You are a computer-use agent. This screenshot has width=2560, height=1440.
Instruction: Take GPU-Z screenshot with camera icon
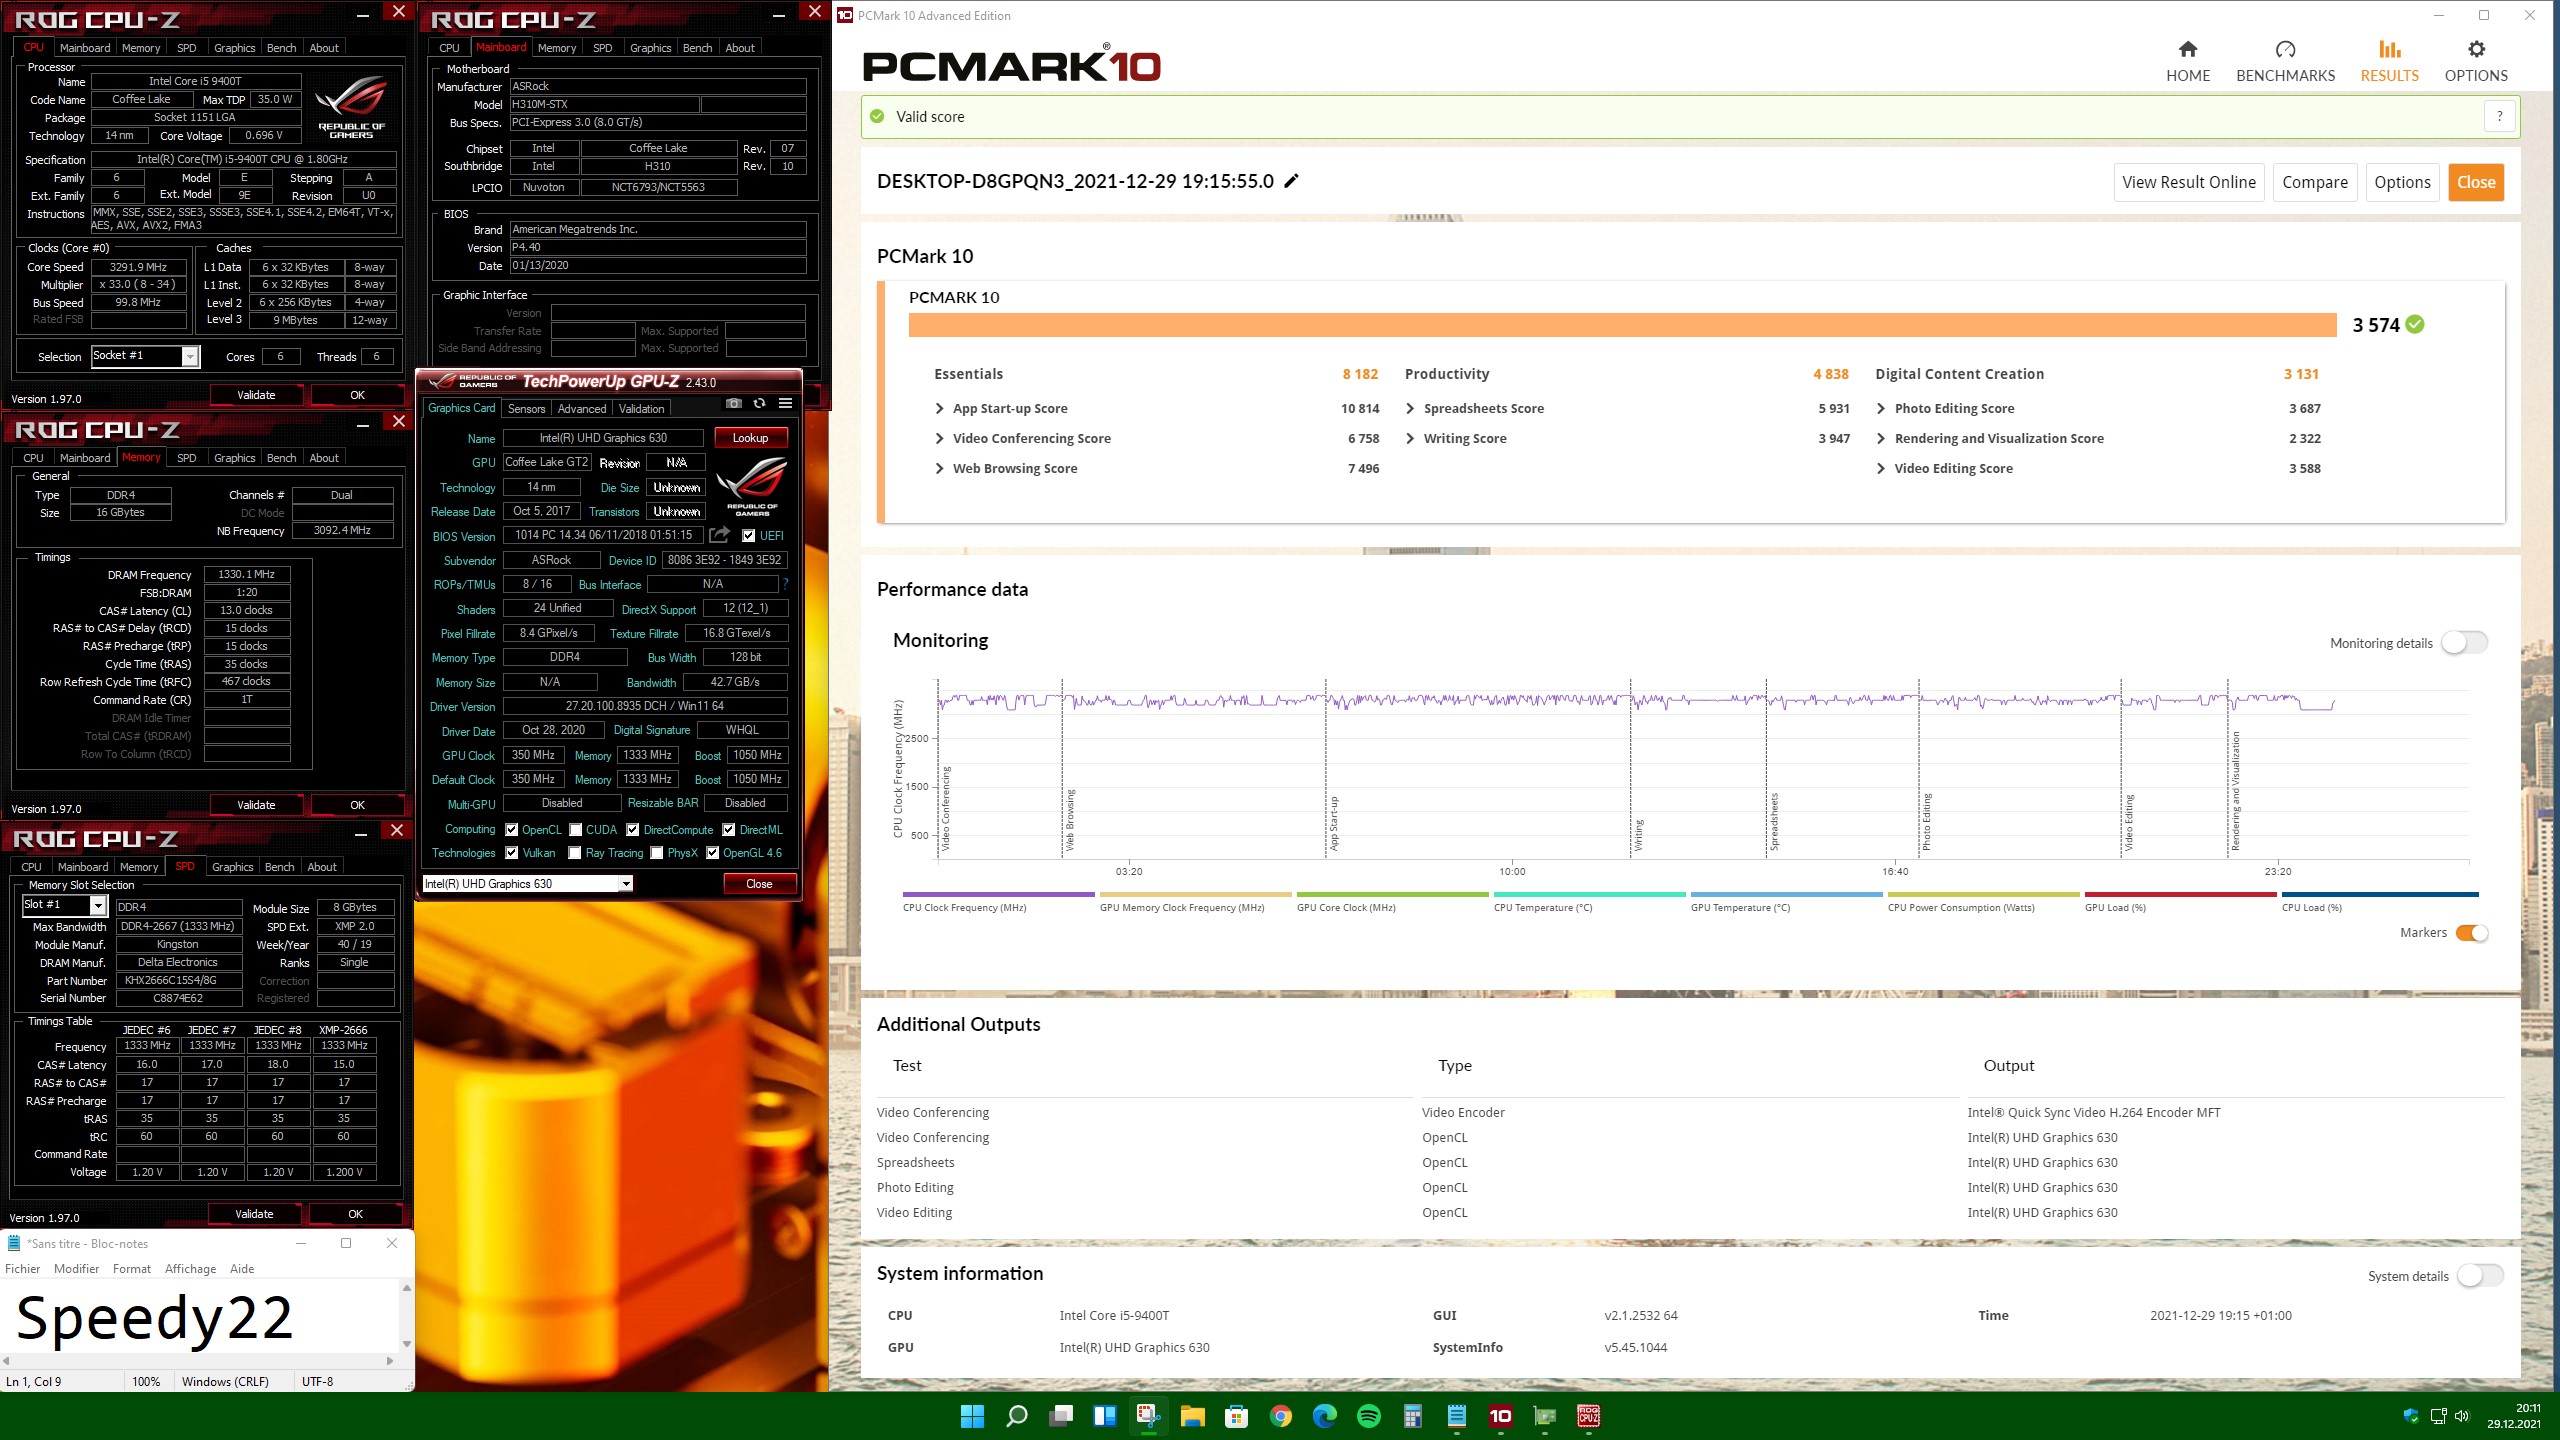(734, 403)
